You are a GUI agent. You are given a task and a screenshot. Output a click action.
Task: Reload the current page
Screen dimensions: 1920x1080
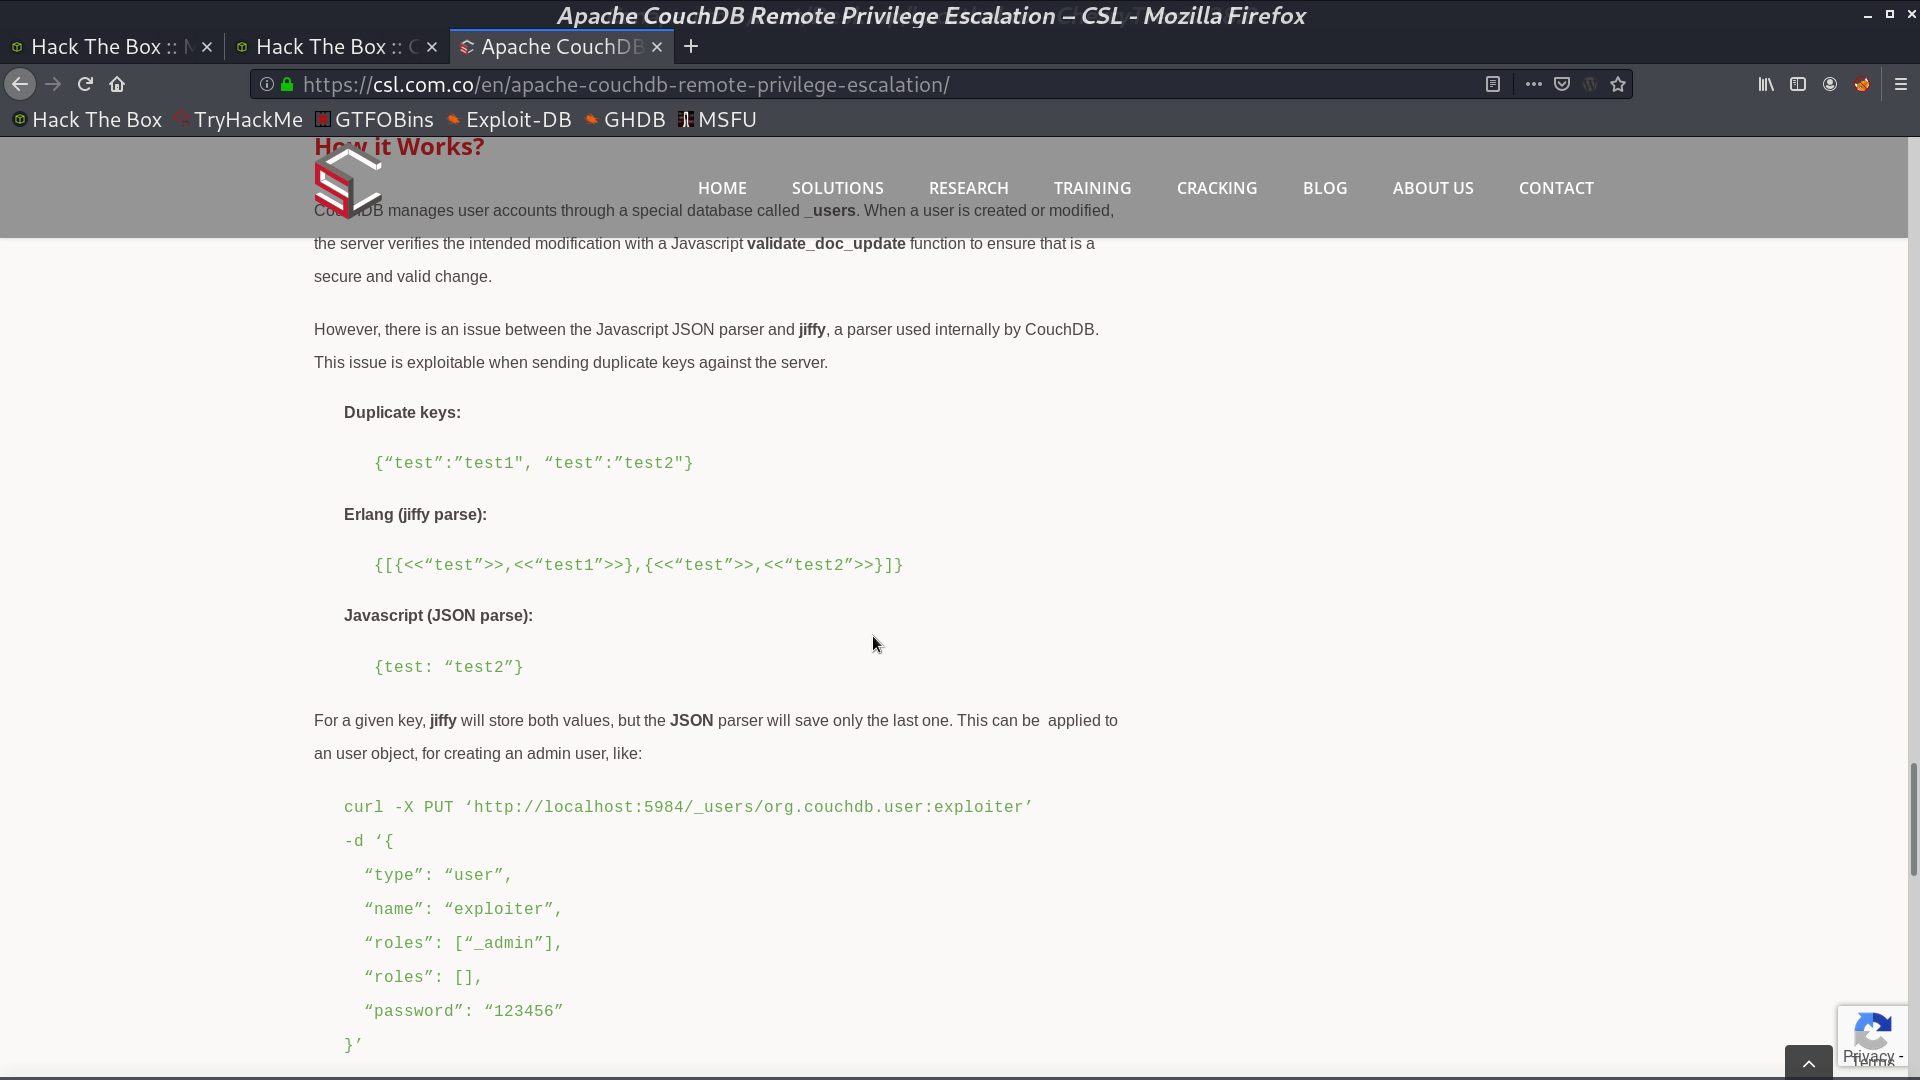click(x=85, y=85)
